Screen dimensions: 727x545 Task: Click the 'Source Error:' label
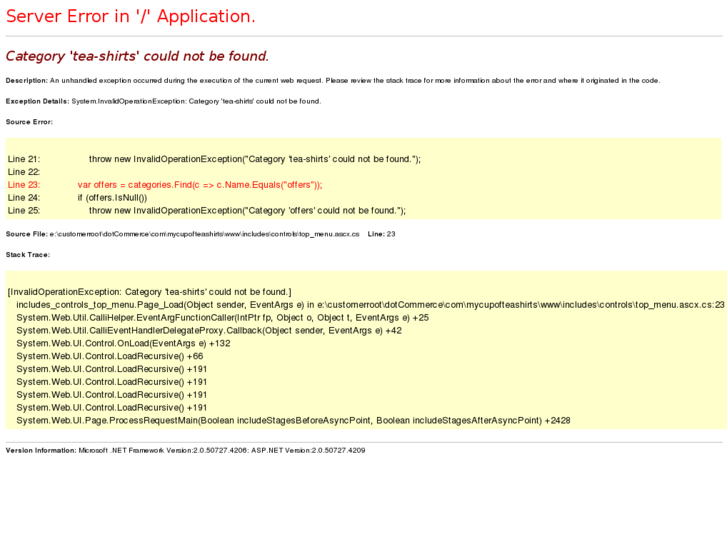tap(29, 122)
